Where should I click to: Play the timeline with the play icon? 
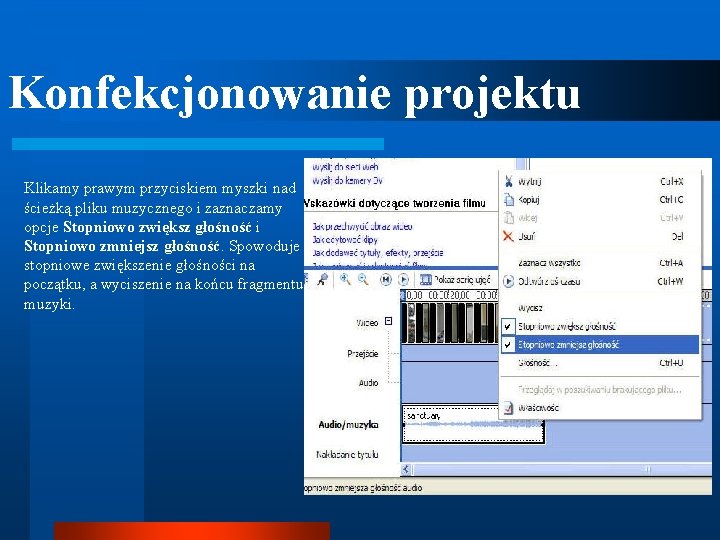click(403, 279)
